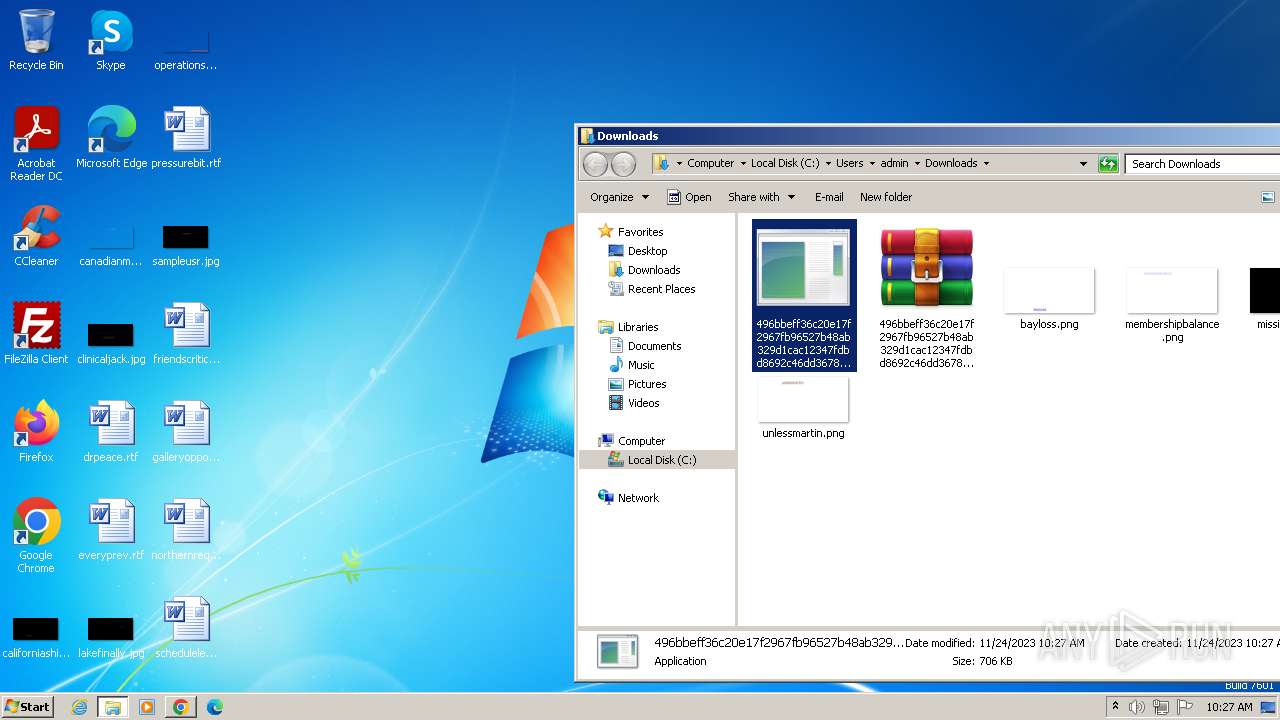Open File Explorer taskbar button
Image resolution: width=1280 pixels, height=720 pixels.
click(x=113, y=707)
